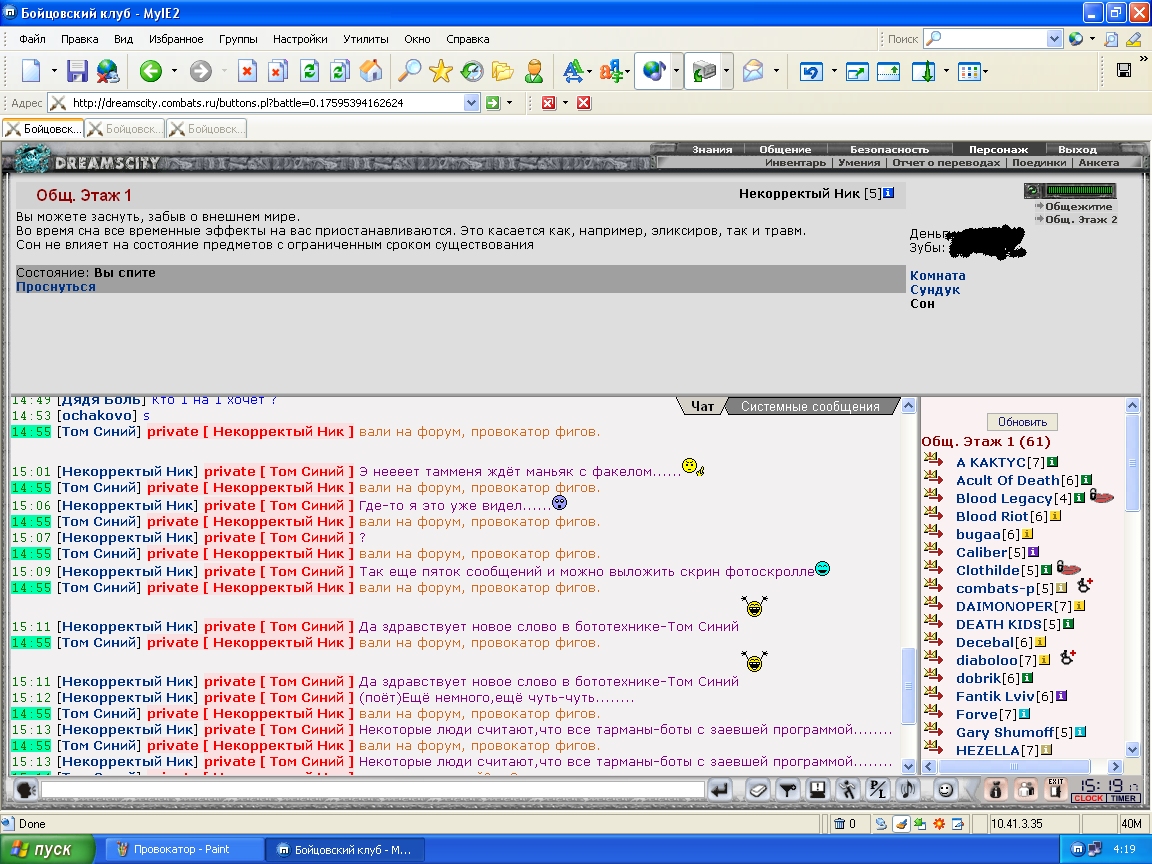This screenshot has height=864, width=1152.
Task: Open the dropdown next to the grid layout icon
Action: coord(985,71)
